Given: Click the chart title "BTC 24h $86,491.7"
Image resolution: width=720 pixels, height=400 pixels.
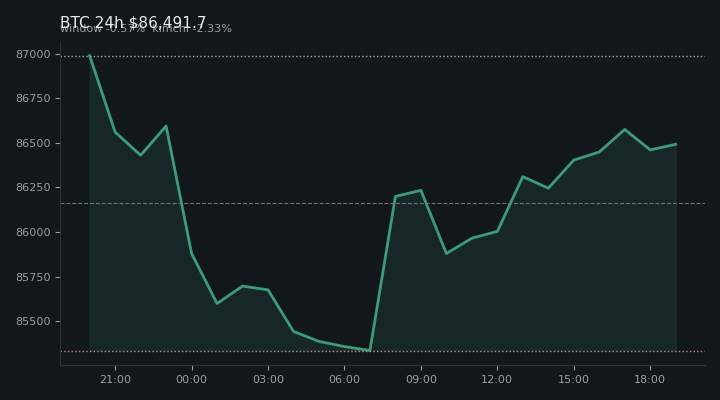Looking at the screenshot, I should 133,22.
